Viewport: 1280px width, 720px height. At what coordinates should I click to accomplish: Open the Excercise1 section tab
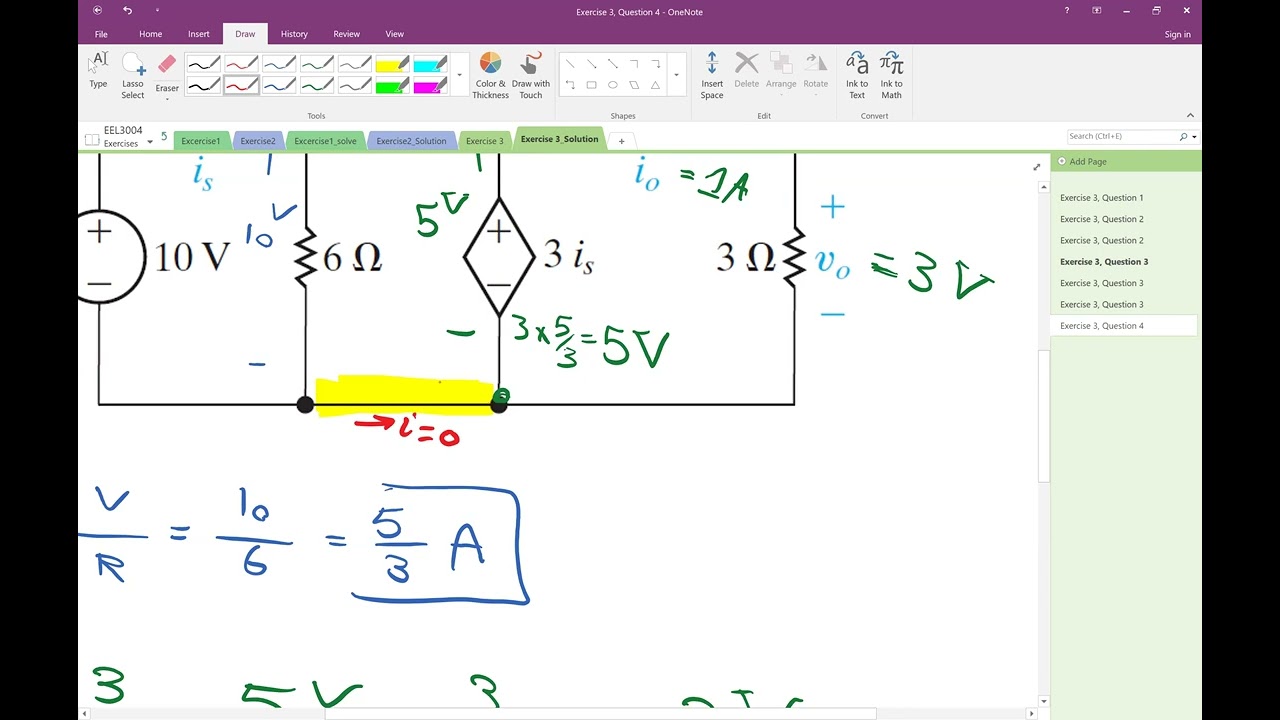point(201,141)
